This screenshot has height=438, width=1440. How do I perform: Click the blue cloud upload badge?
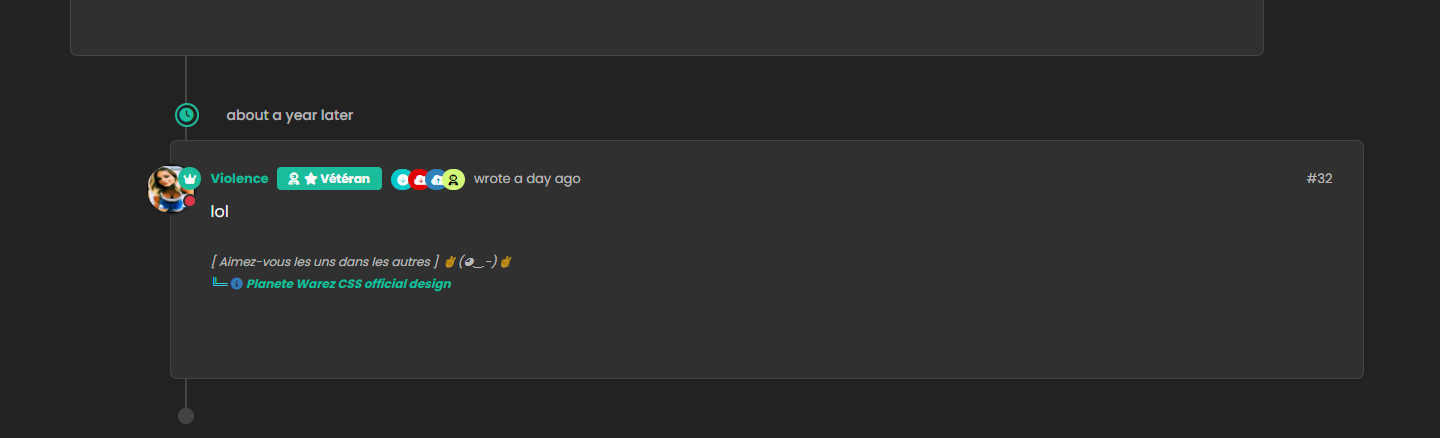(437, 180)
